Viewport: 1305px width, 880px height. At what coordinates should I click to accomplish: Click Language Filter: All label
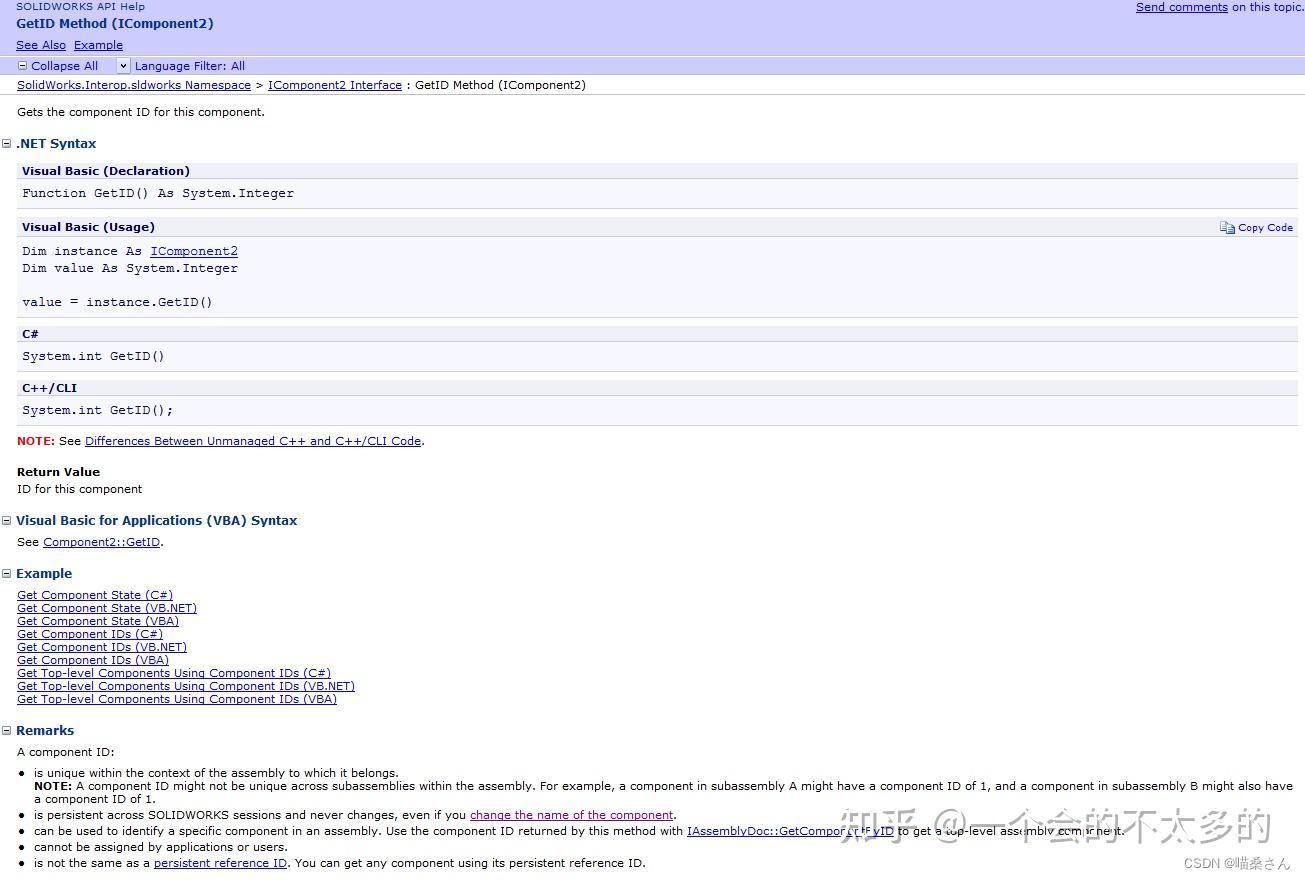(x=190, y=66)
